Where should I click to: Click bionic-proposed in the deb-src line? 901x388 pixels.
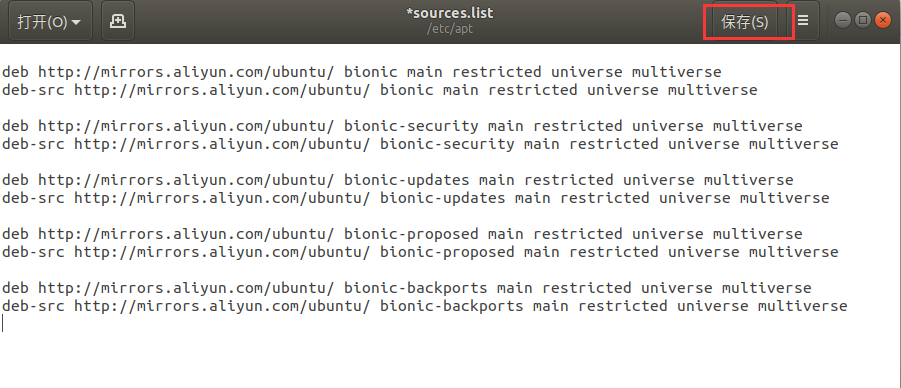tap(447, 252)
